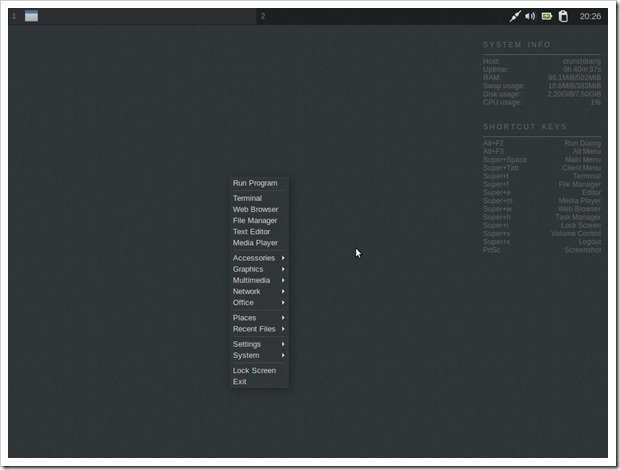
Task: Select the window icon on workspace 1
Action: (32, 16)
